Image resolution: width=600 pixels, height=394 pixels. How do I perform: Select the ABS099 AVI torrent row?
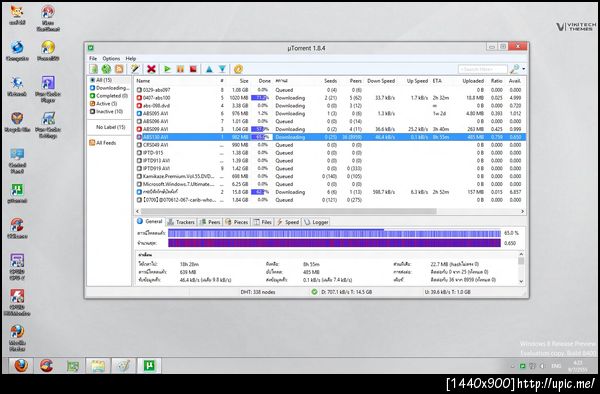[331, 129]
